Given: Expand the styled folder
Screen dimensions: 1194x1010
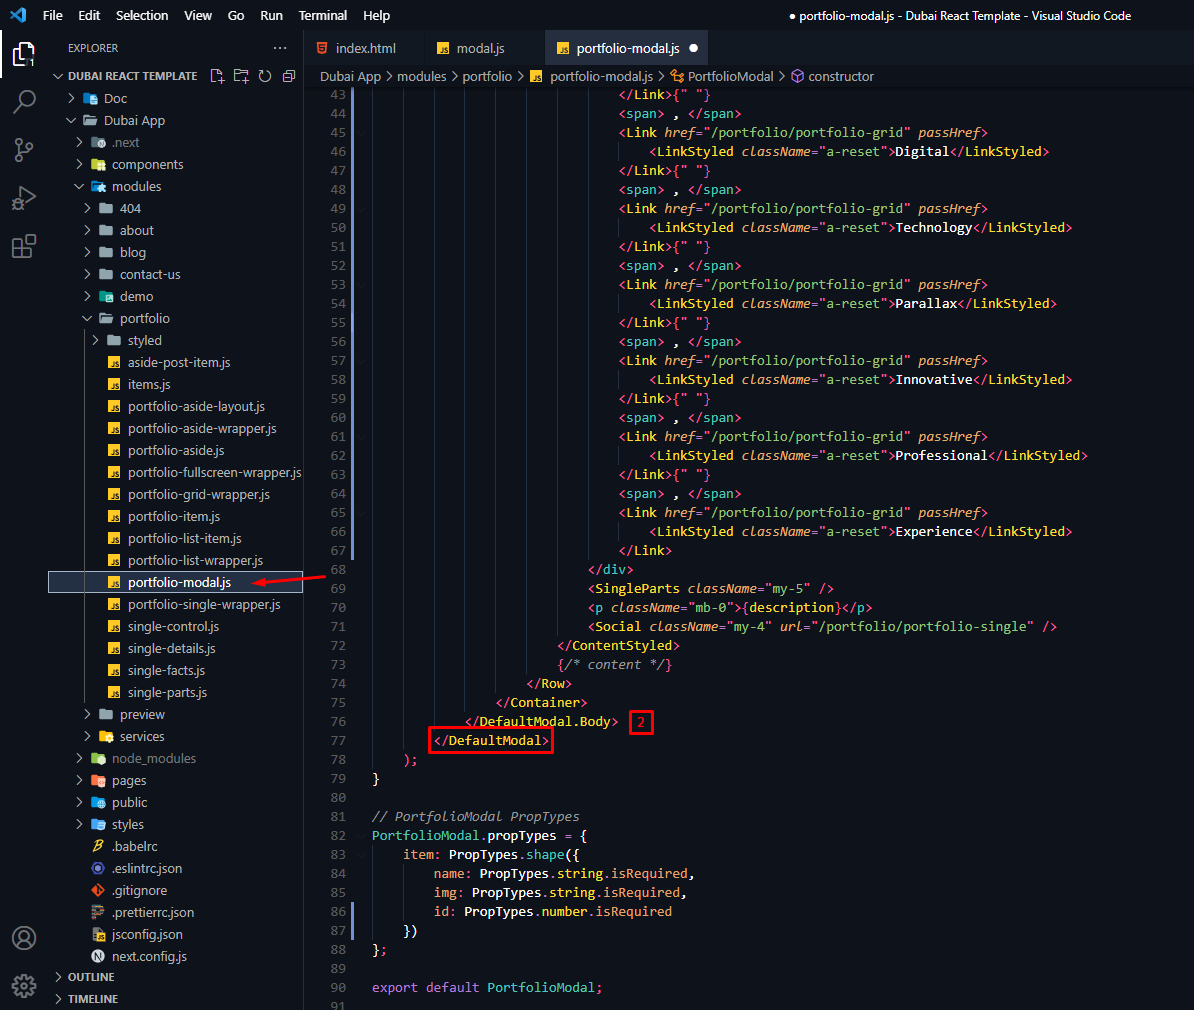Looking at the screenshot, I should (x=144, y=340).
